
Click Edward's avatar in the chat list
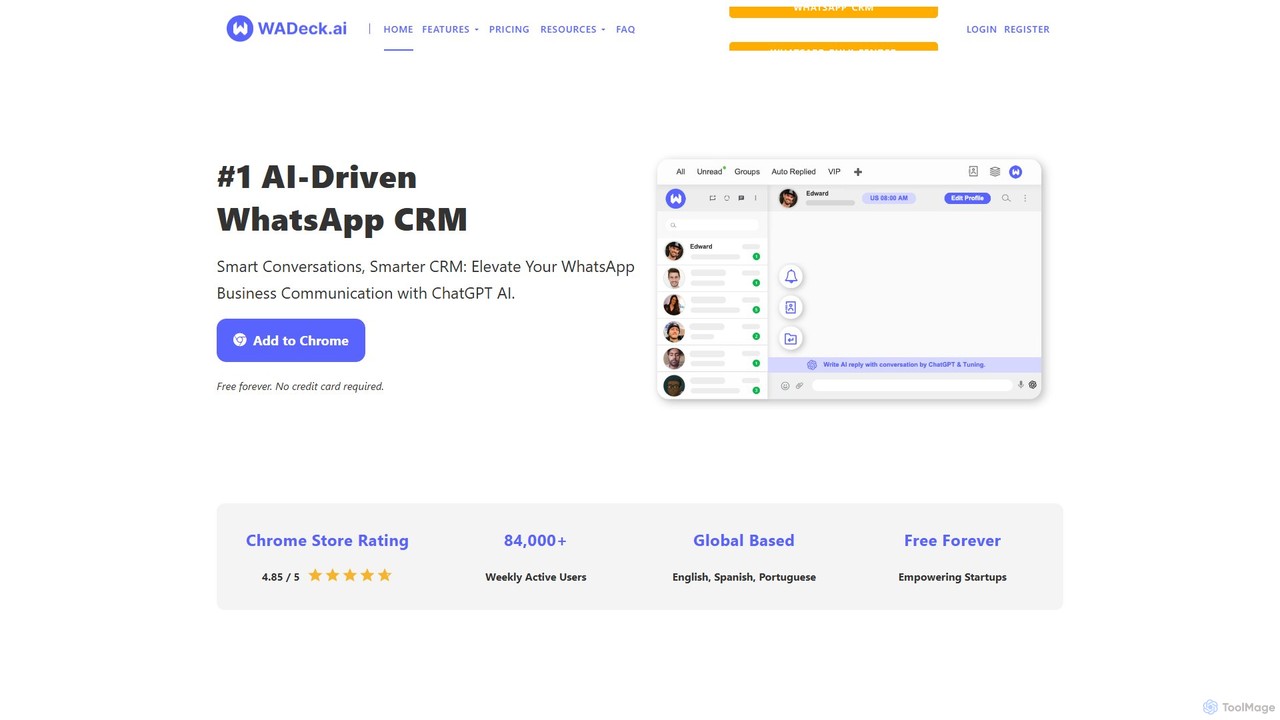(x=674, y=250)
